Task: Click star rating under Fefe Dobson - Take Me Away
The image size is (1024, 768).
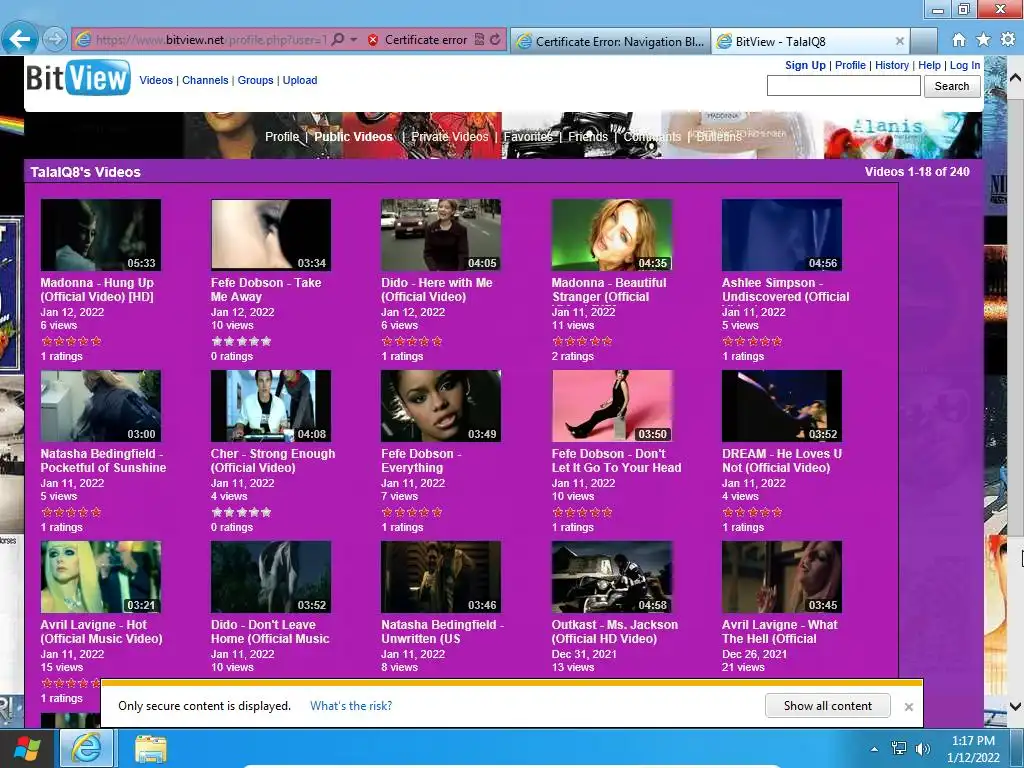Action: [241, 342]
